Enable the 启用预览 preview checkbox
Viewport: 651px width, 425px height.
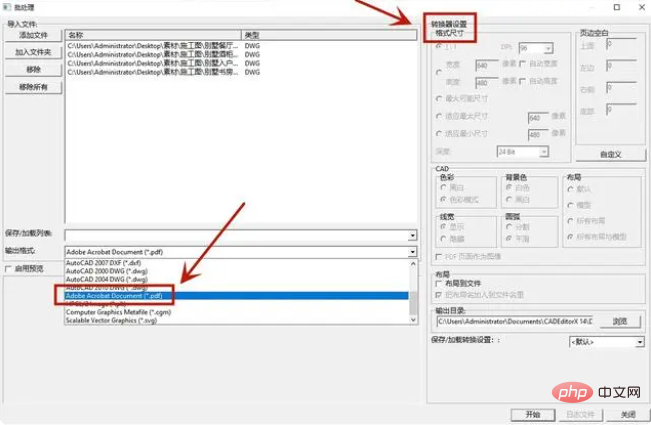point(8,269)
